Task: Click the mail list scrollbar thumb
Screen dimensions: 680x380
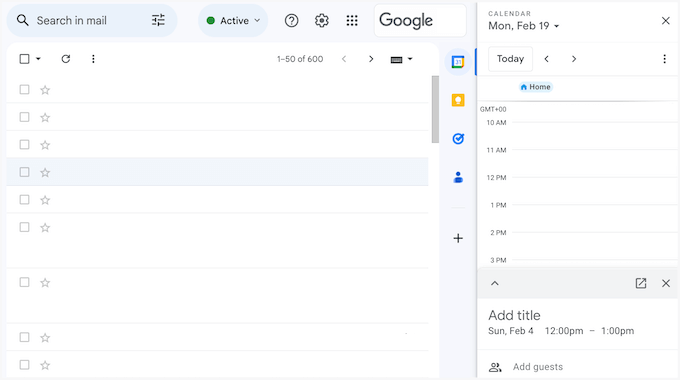Action: pyautogui.click(x=435, y=109)
